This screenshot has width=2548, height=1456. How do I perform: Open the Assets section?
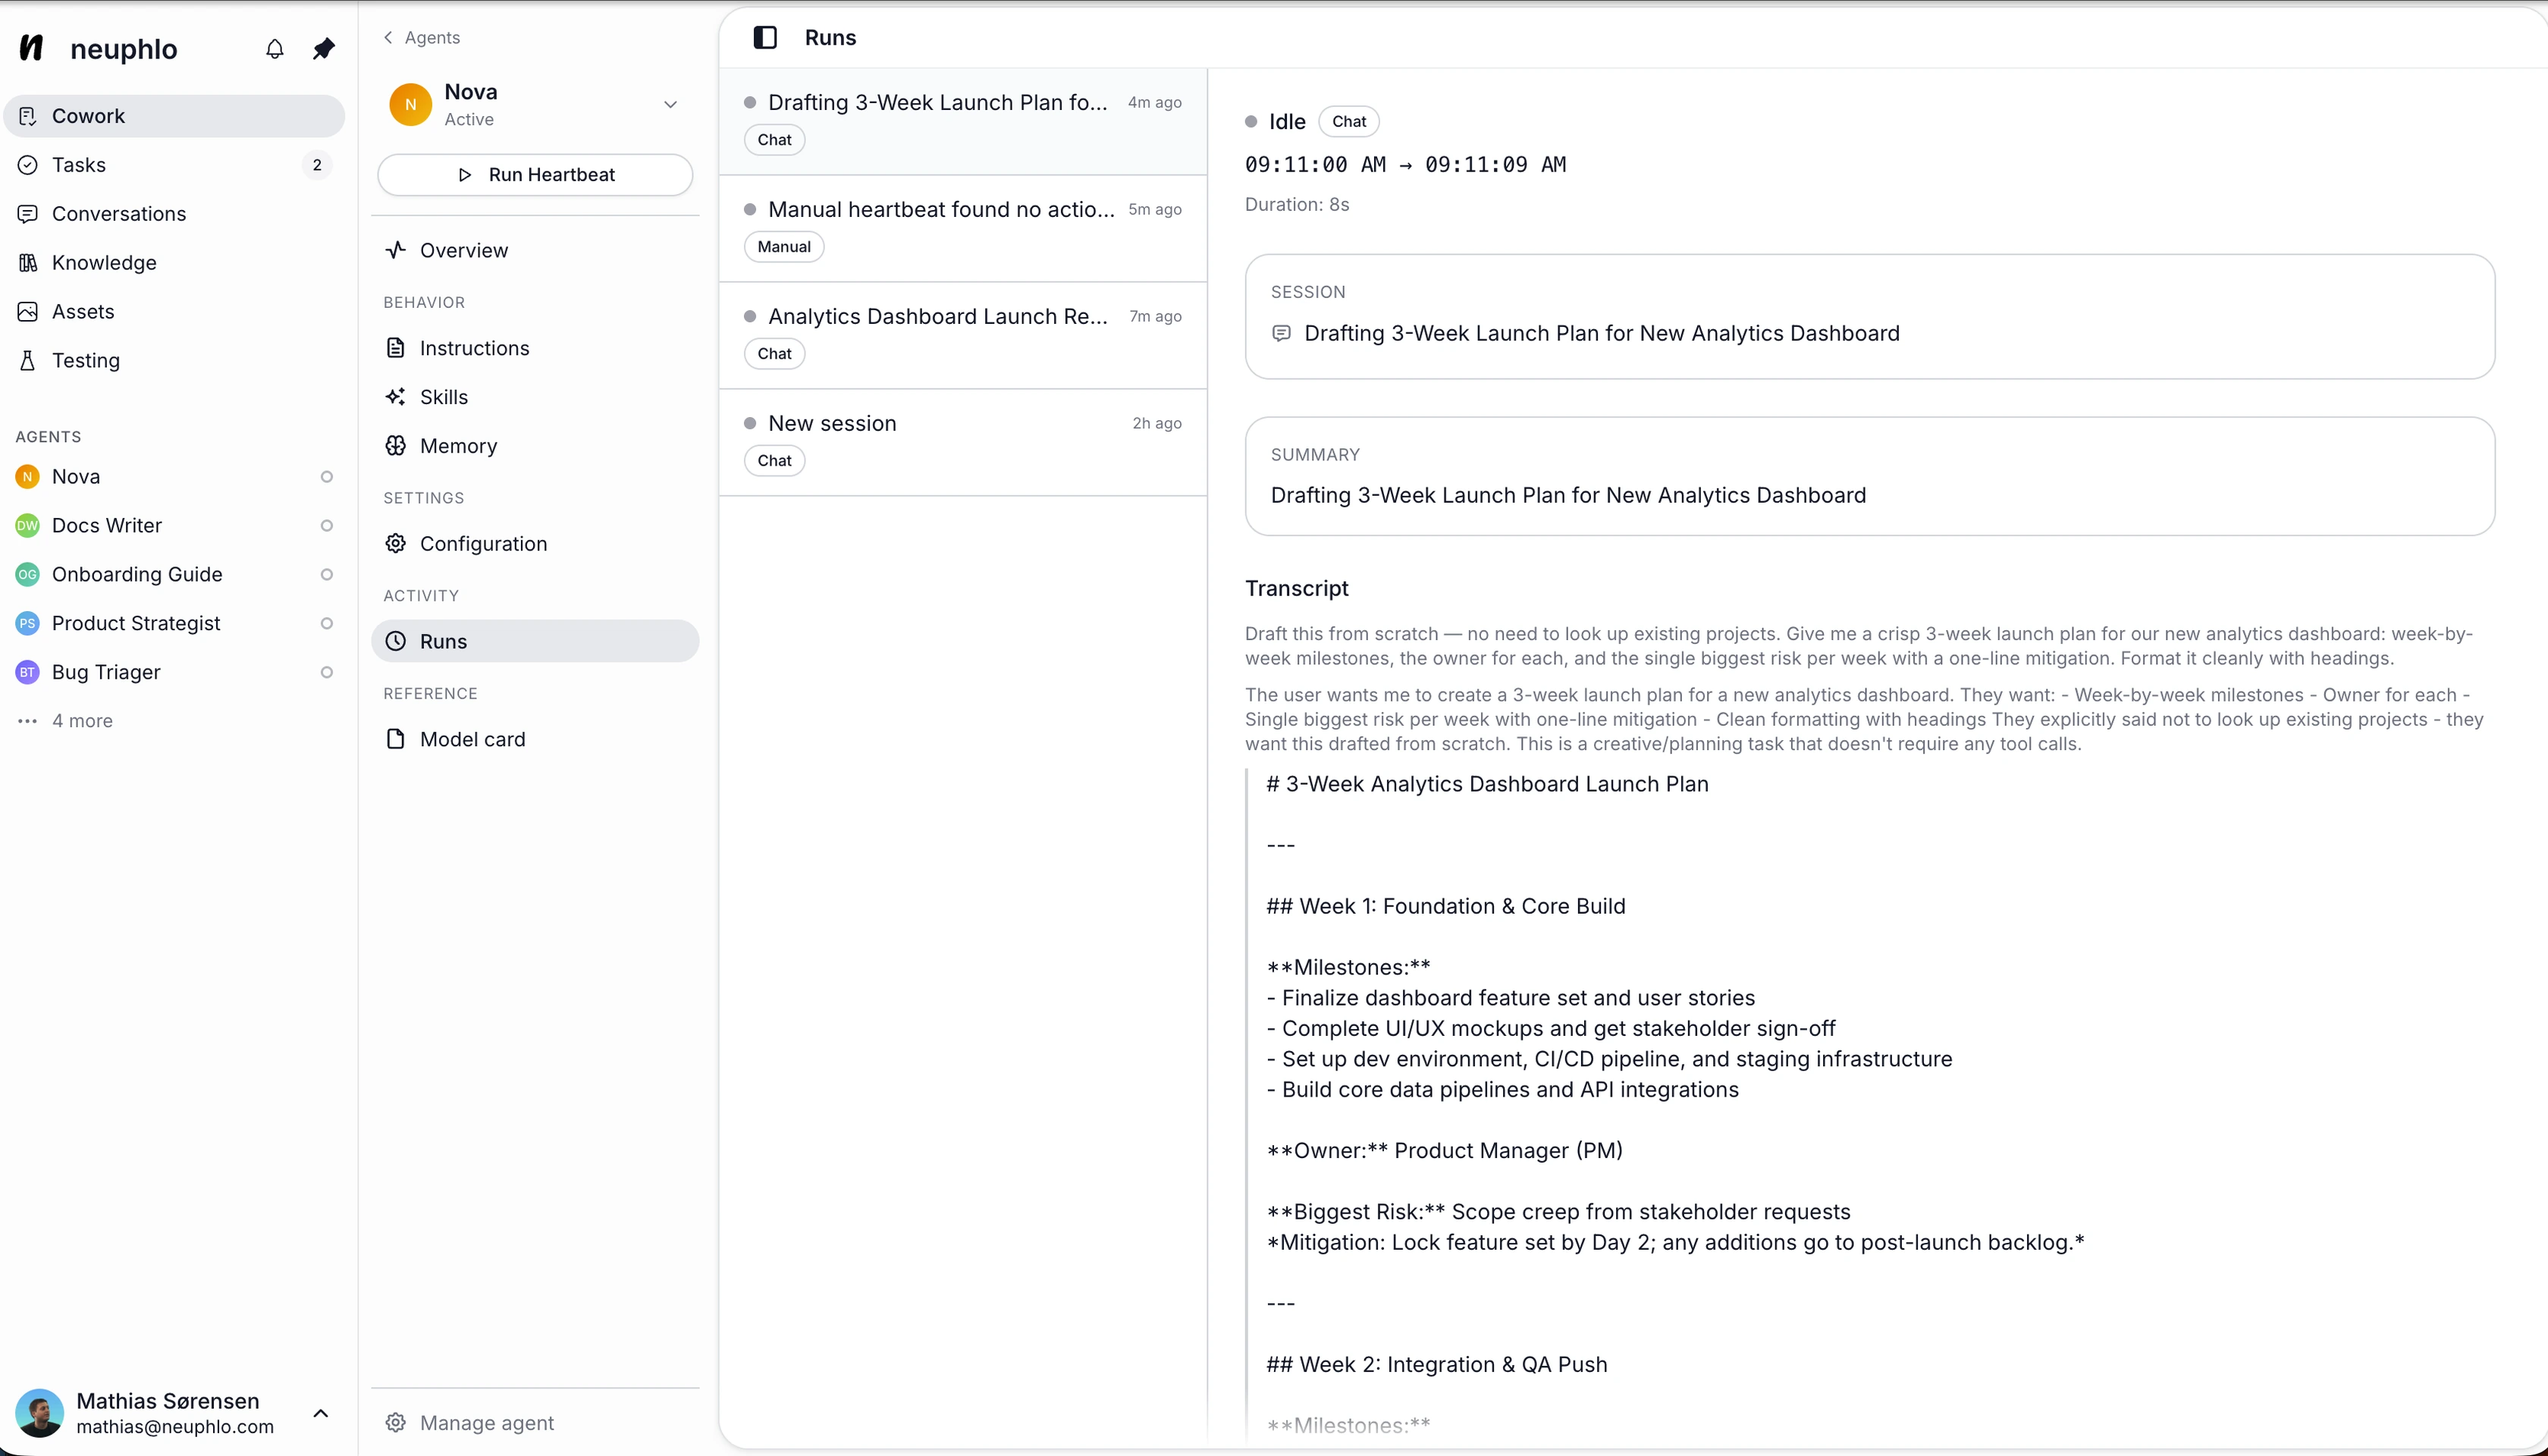(x=174, y=312)
